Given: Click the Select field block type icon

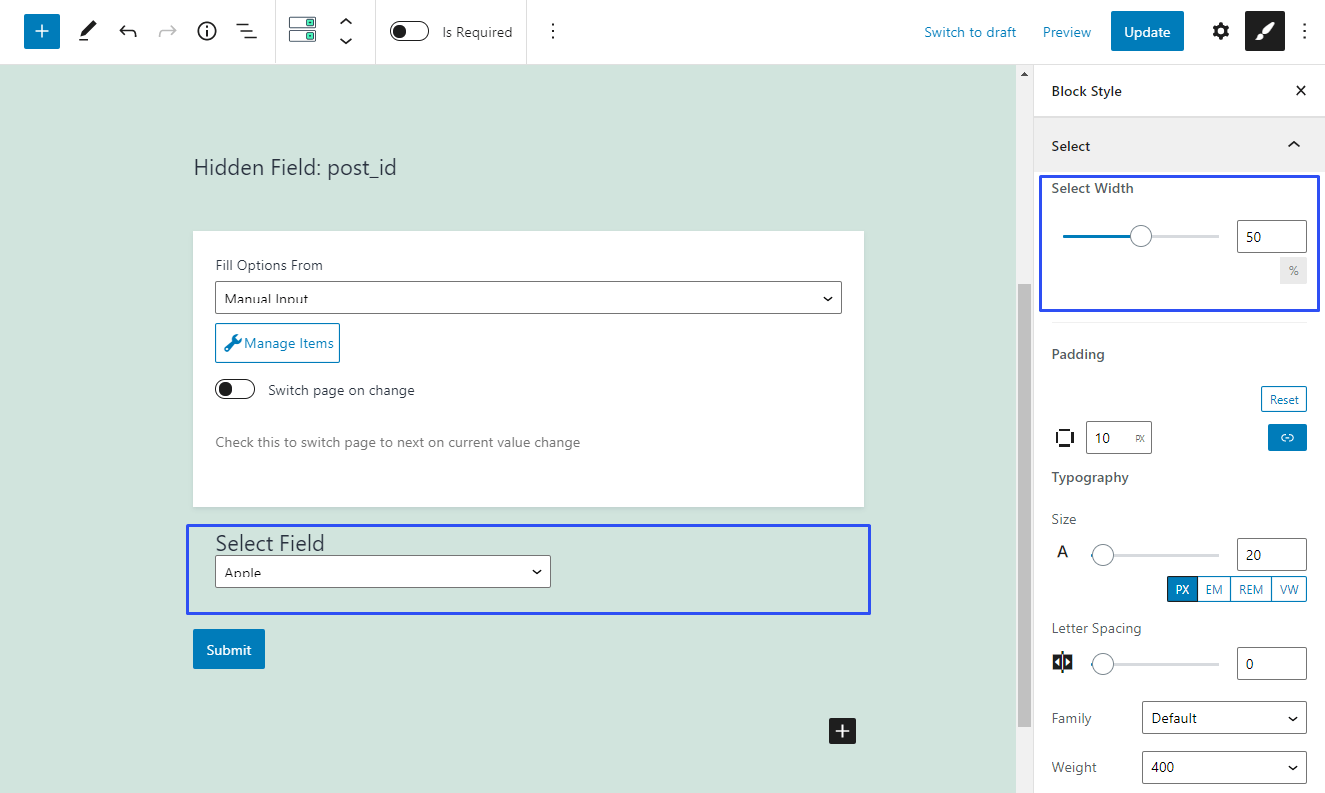Looking at the screenshot, I should [x=302, y=30].
